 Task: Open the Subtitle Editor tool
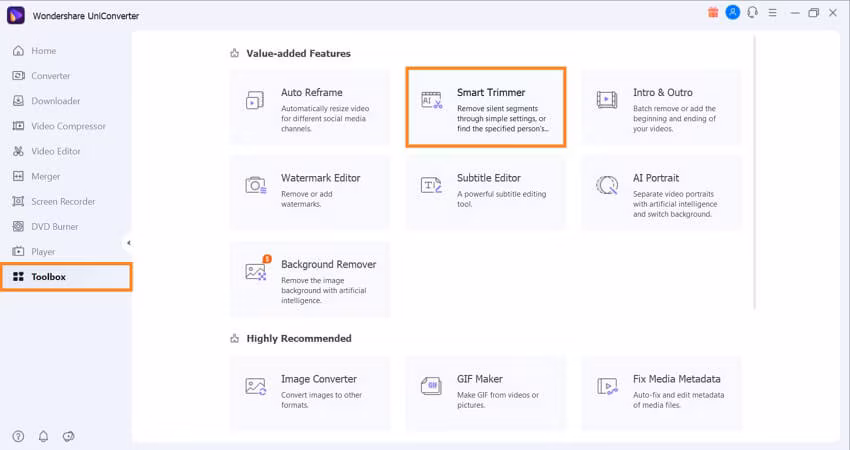486,192
